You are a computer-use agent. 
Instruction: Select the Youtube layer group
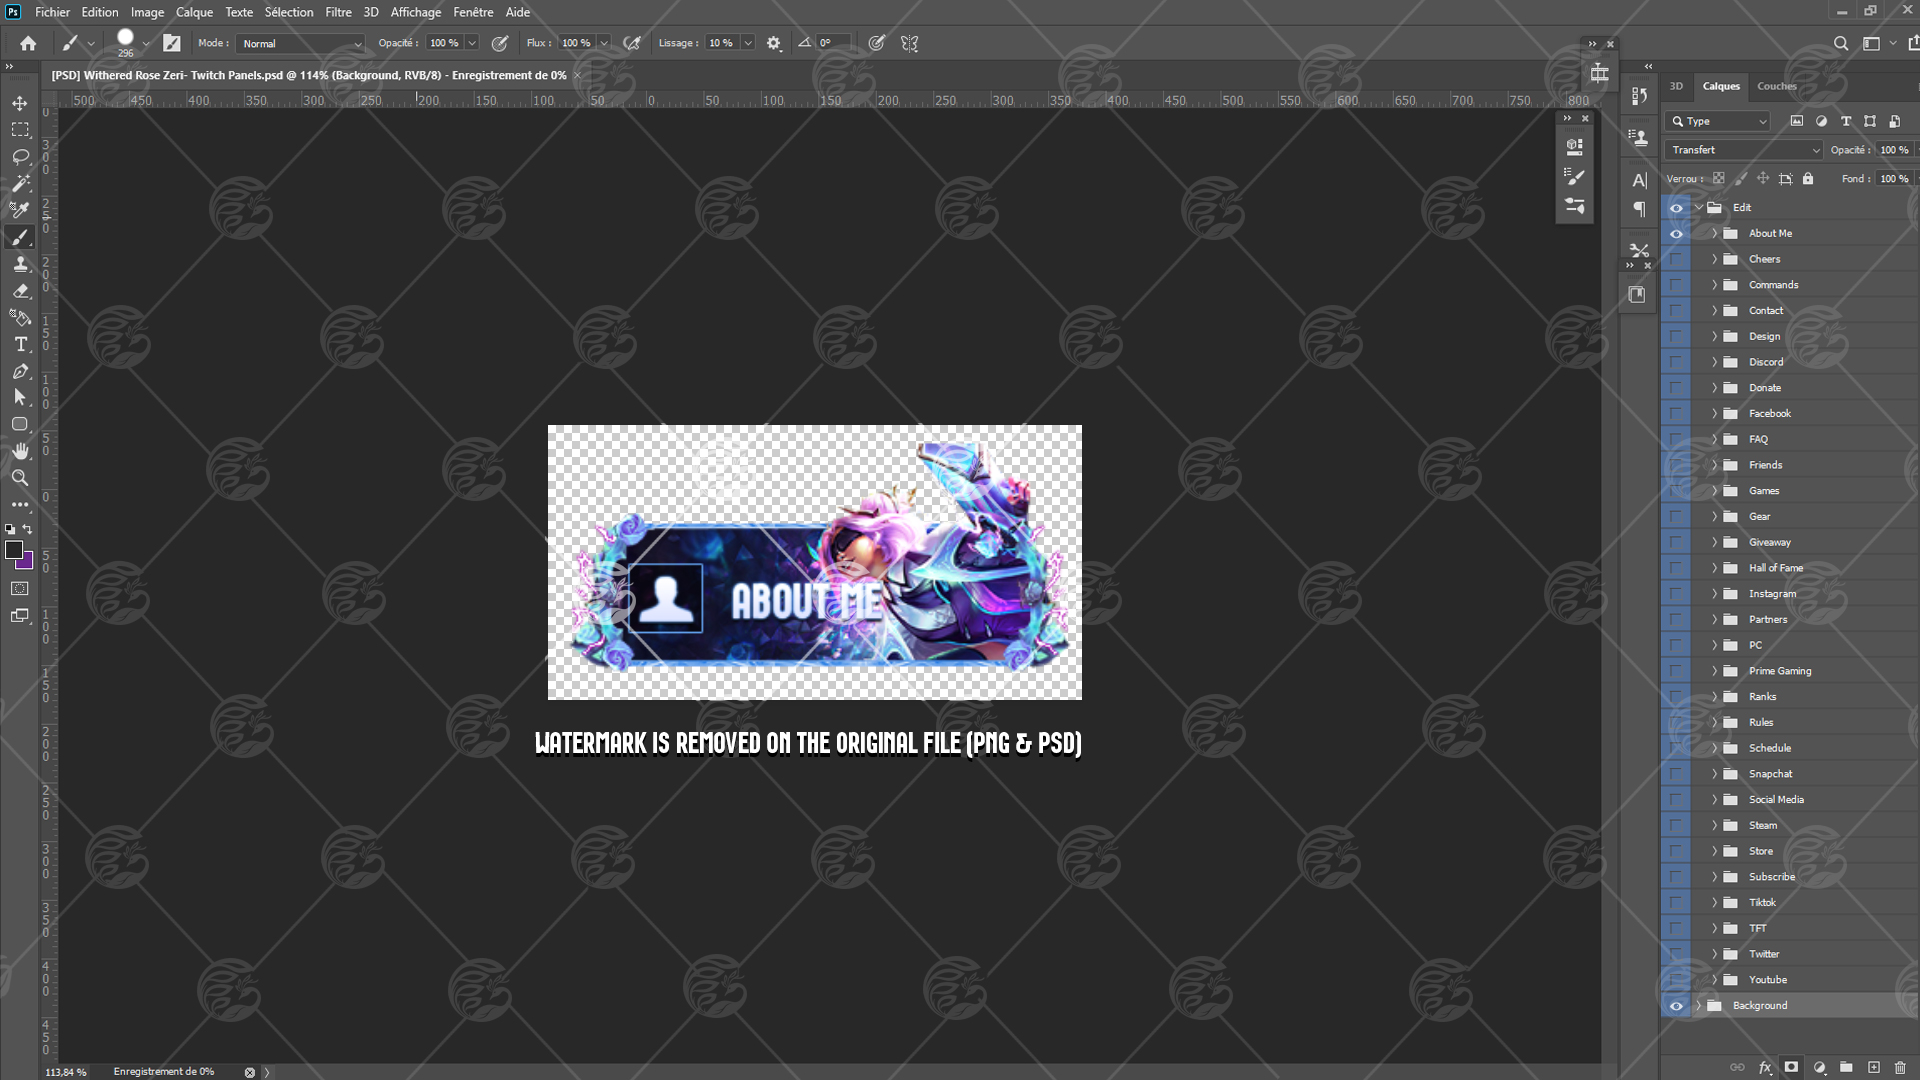[1767, 980]
